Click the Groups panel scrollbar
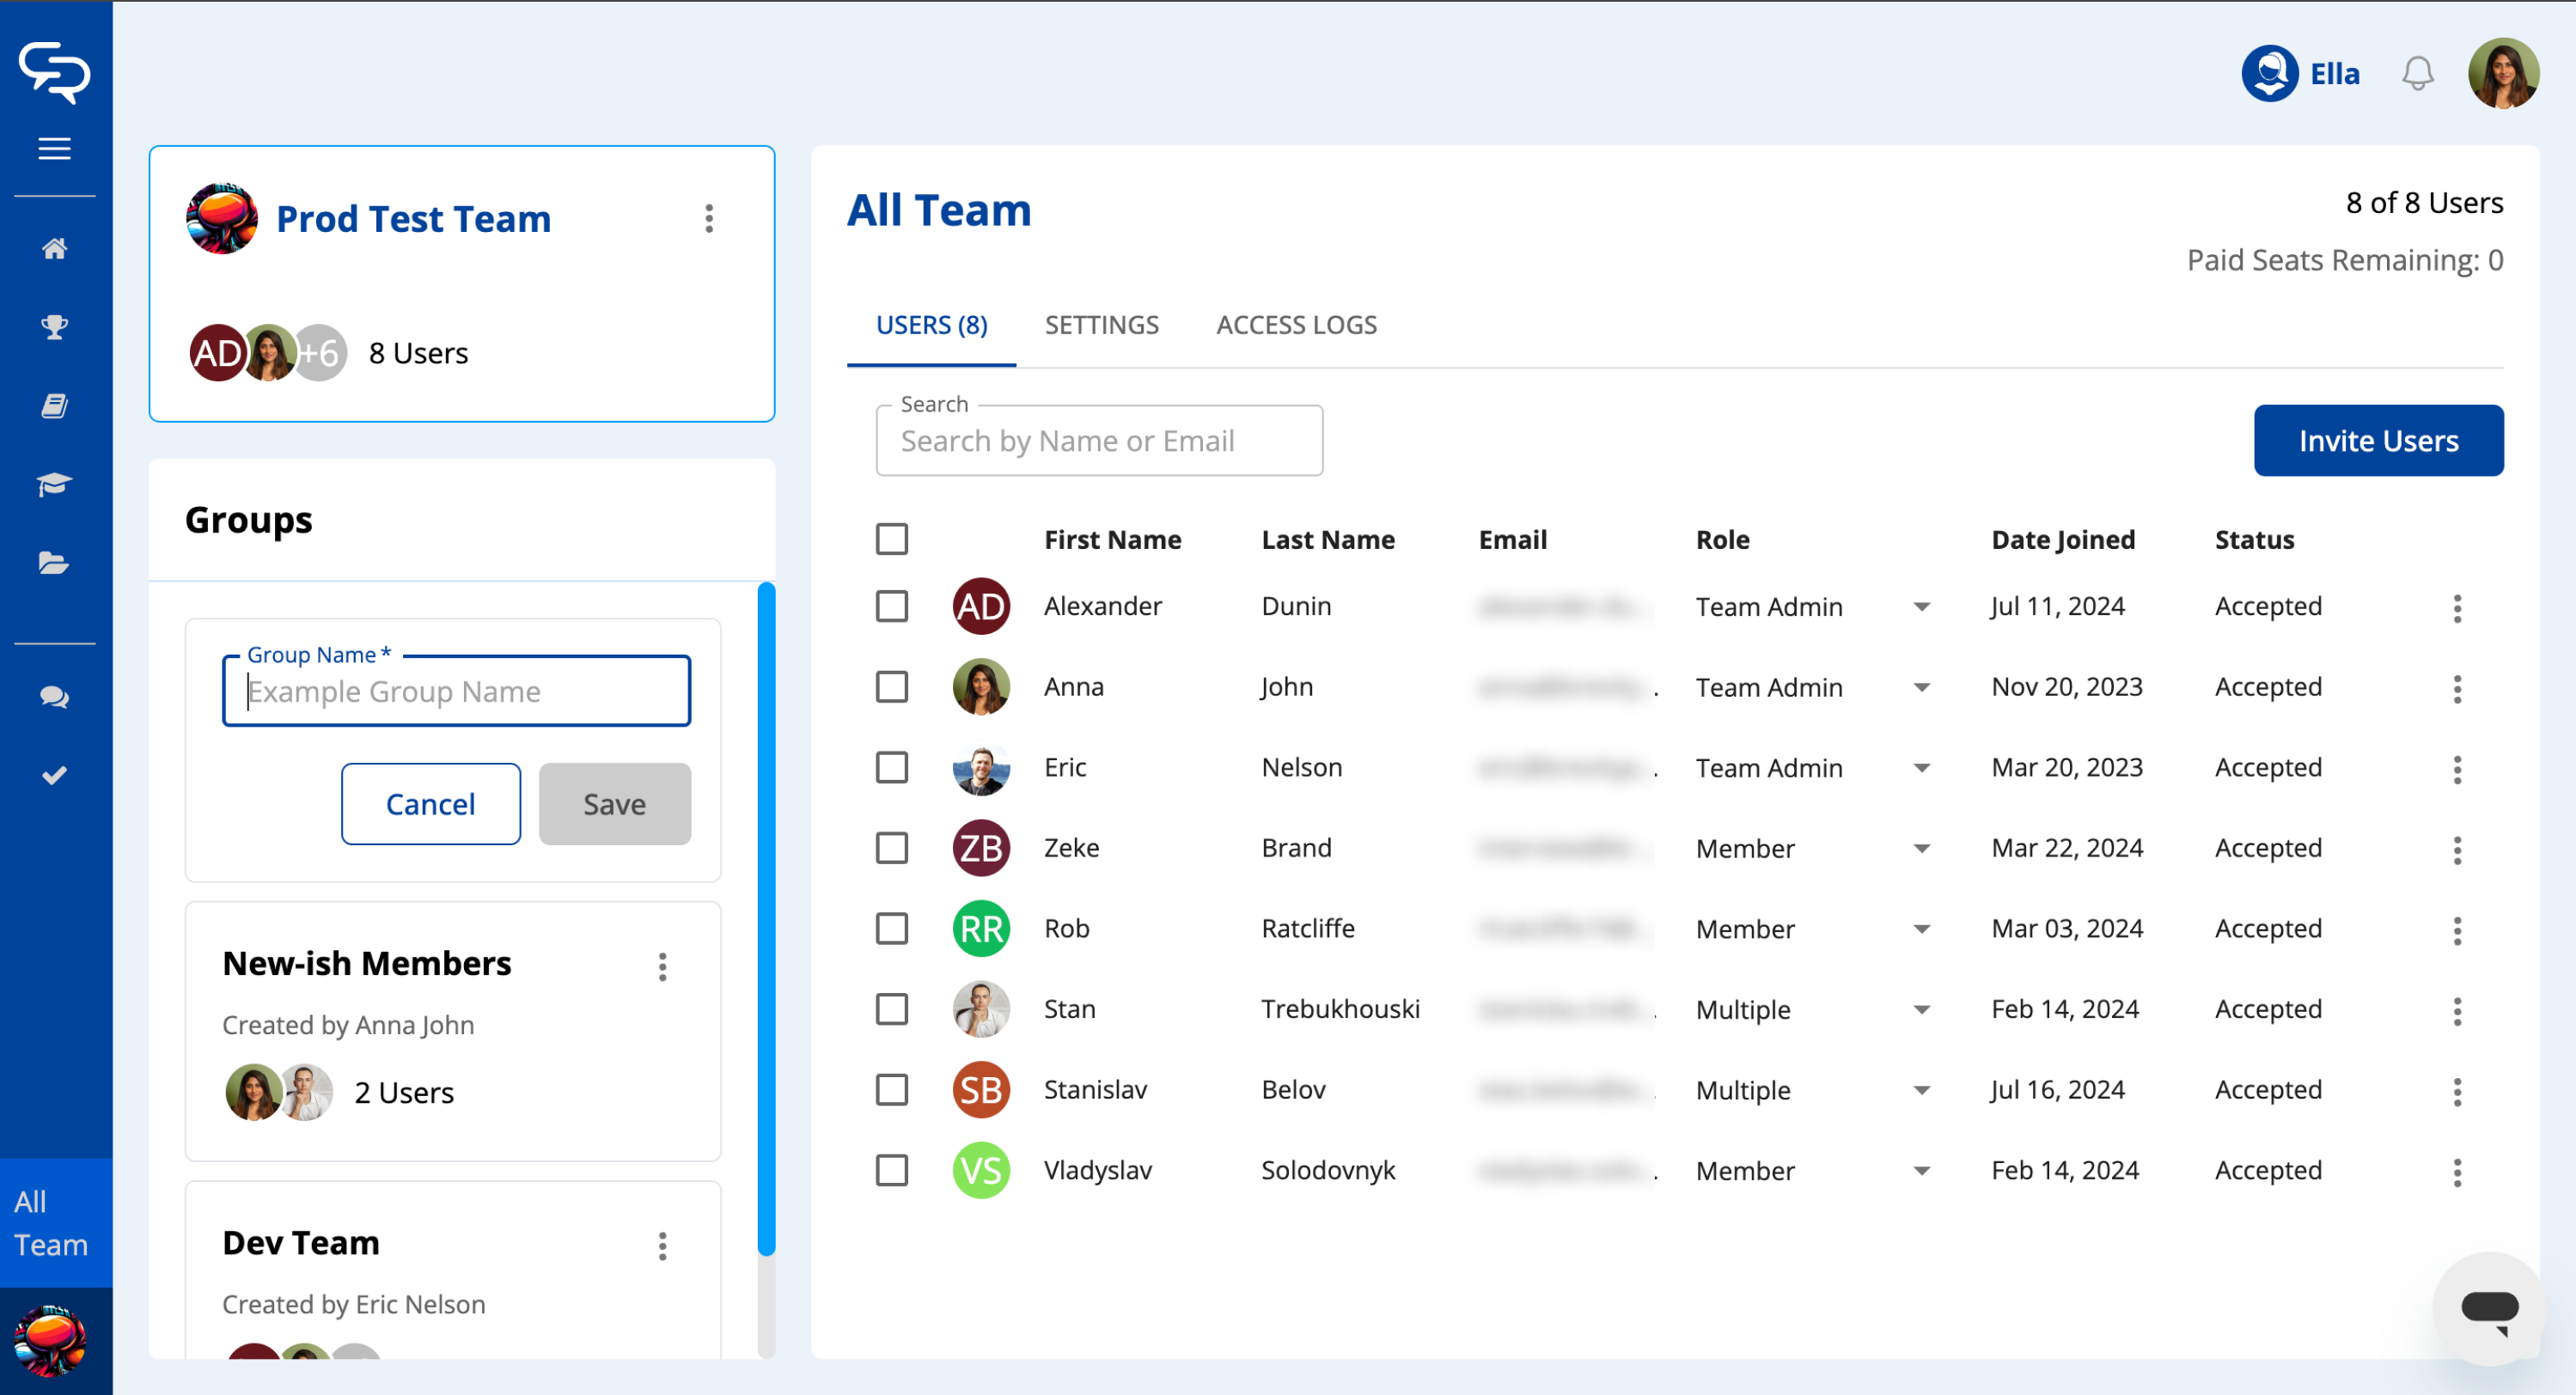The width and height of the screenshot is (2576, 1395). [766, 920]
